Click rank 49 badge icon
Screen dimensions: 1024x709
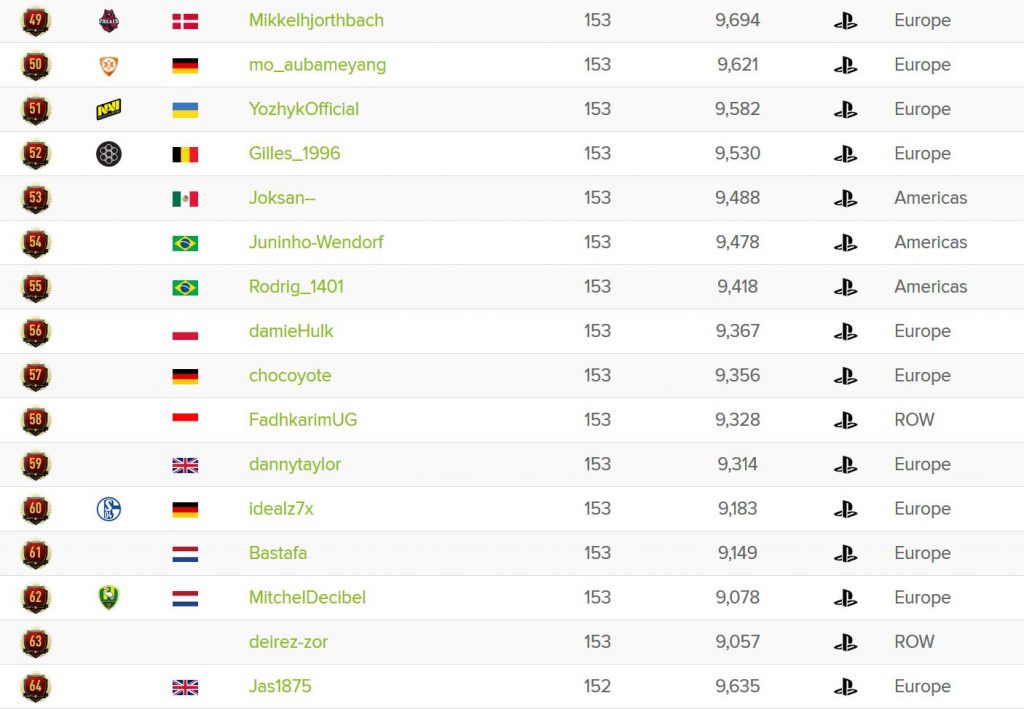point(36,21)
